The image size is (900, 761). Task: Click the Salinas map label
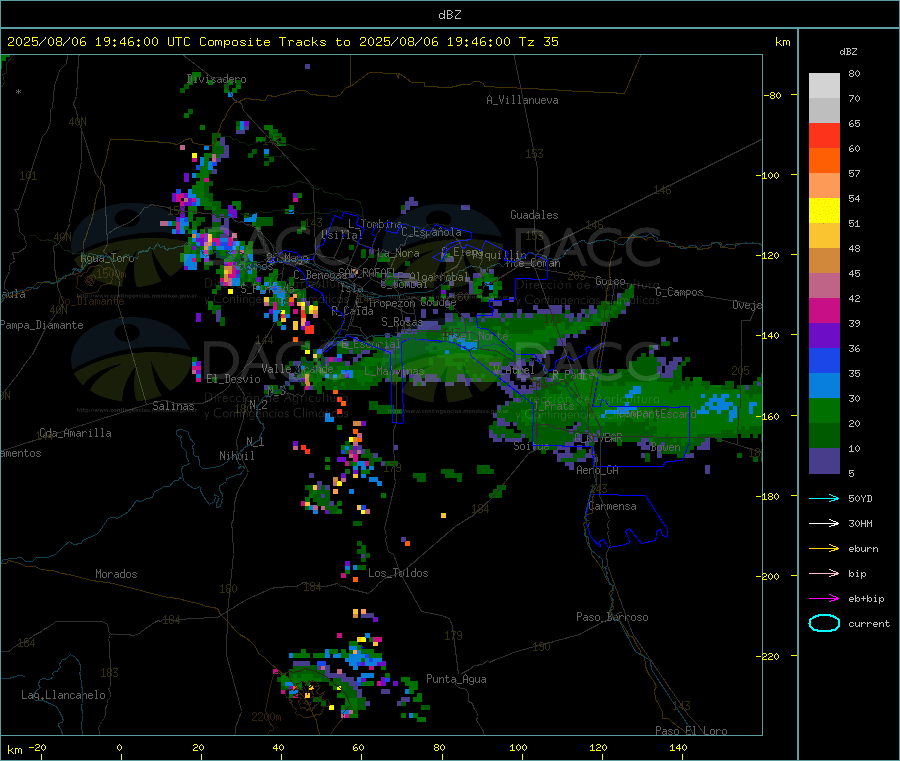[173, 406]
